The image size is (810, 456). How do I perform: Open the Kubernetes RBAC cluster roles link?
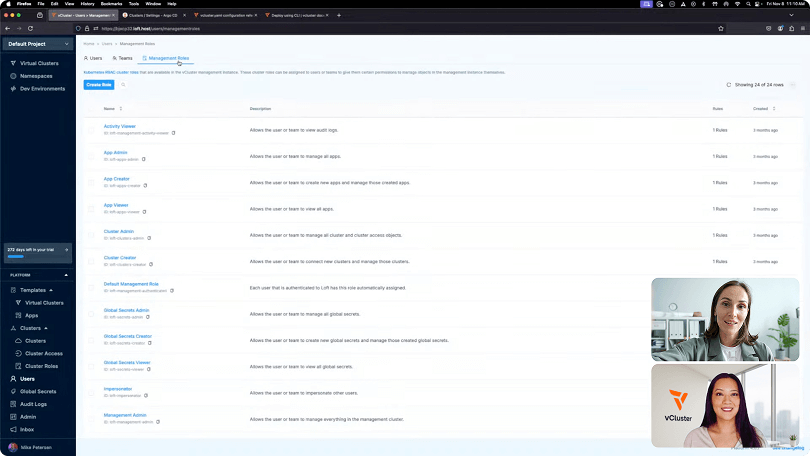tap(111, 72)
